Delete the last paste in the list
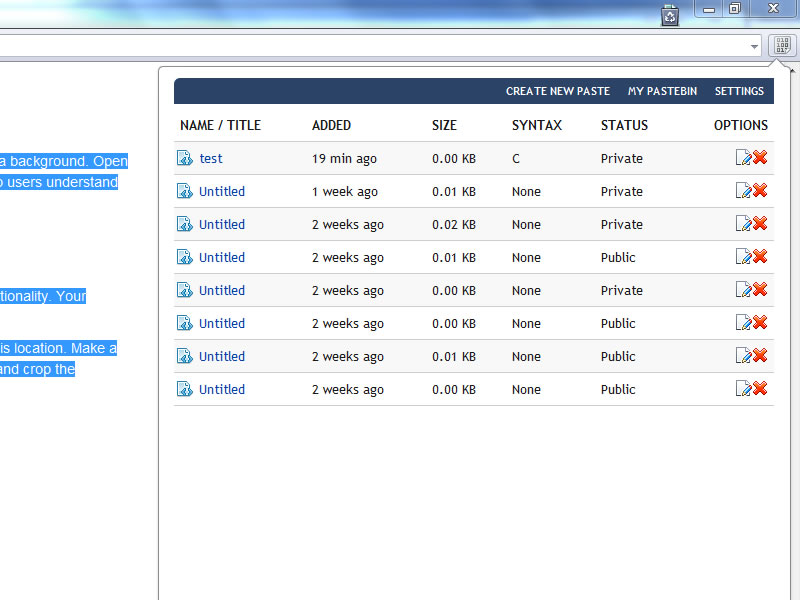Image resolution: width=800 pixels, height=600 pixels. tap(760, 389)
